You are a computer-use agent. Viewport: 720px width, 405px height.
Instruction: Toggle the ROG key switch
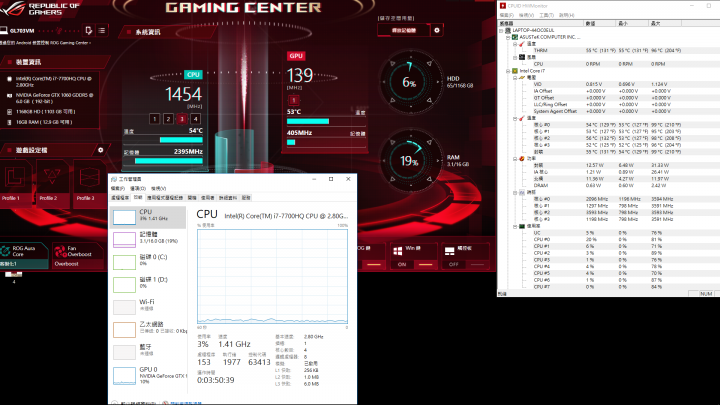point(374,264)
